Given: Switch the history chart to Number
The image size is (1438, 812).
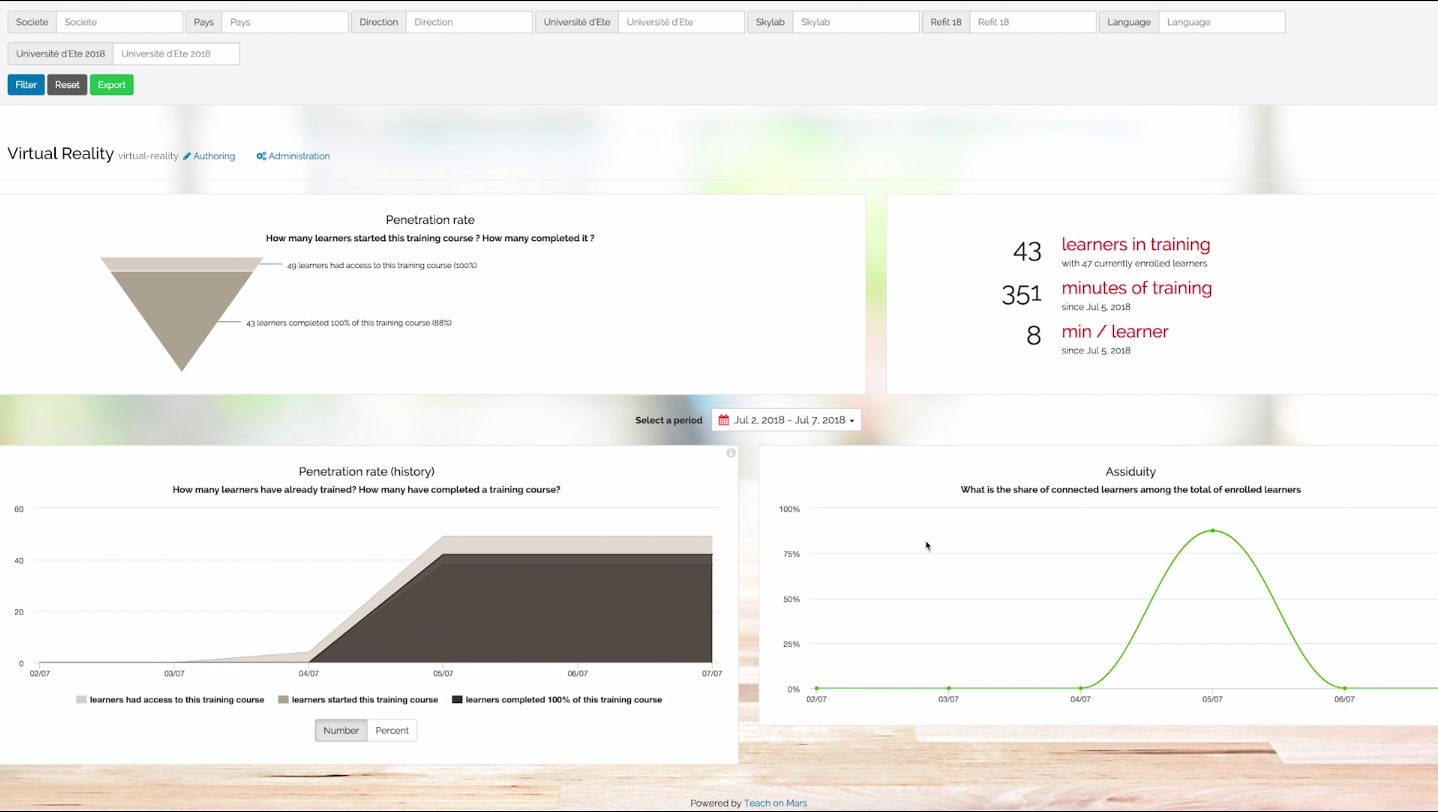Looking at the screenshot, I should click(341, 731).
